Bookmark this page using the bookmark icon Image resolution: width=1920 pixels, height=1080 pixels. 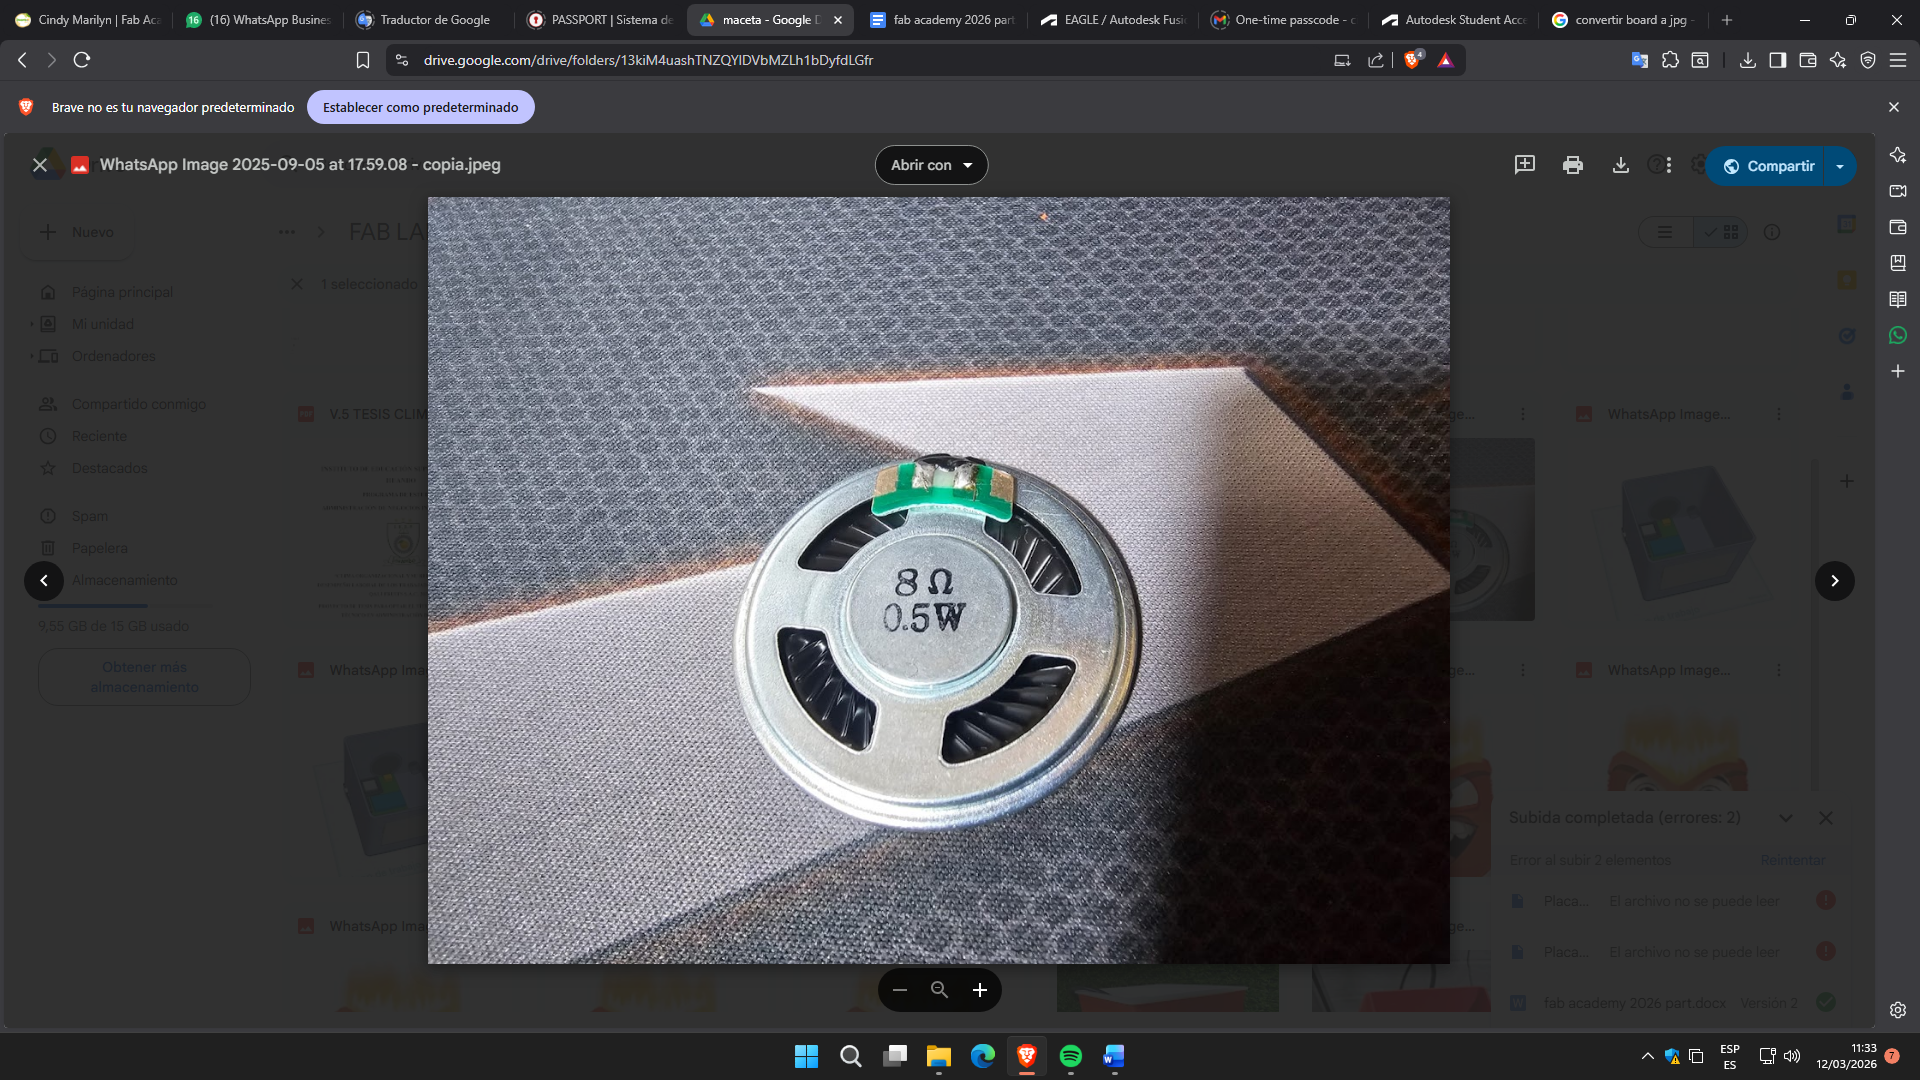coord(363,60)
